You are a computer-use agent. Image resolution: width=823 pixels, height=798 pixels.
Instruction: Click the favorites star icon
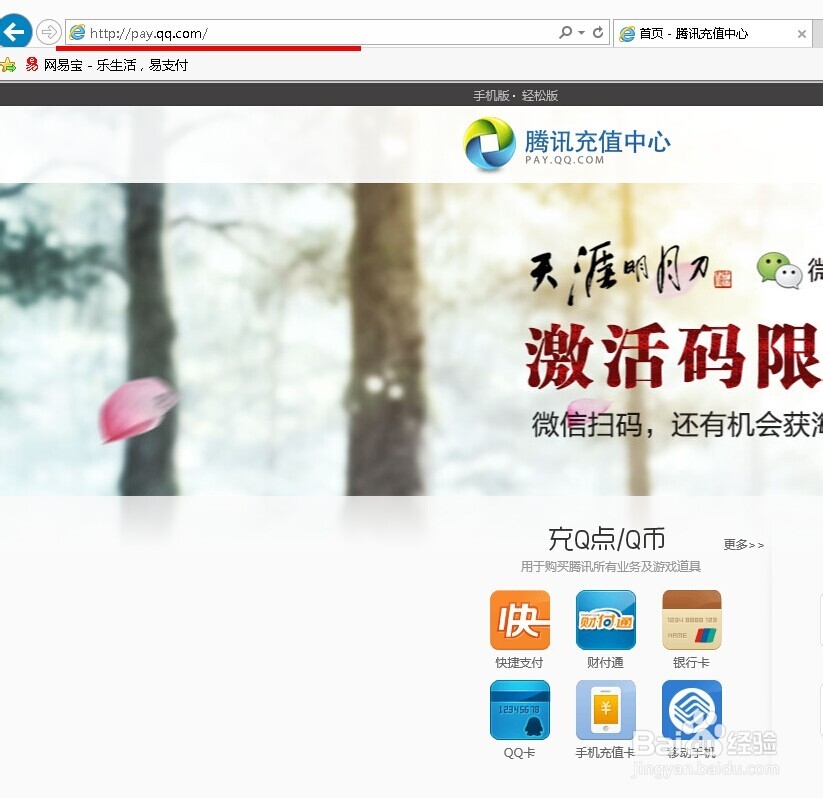[8, 65]
